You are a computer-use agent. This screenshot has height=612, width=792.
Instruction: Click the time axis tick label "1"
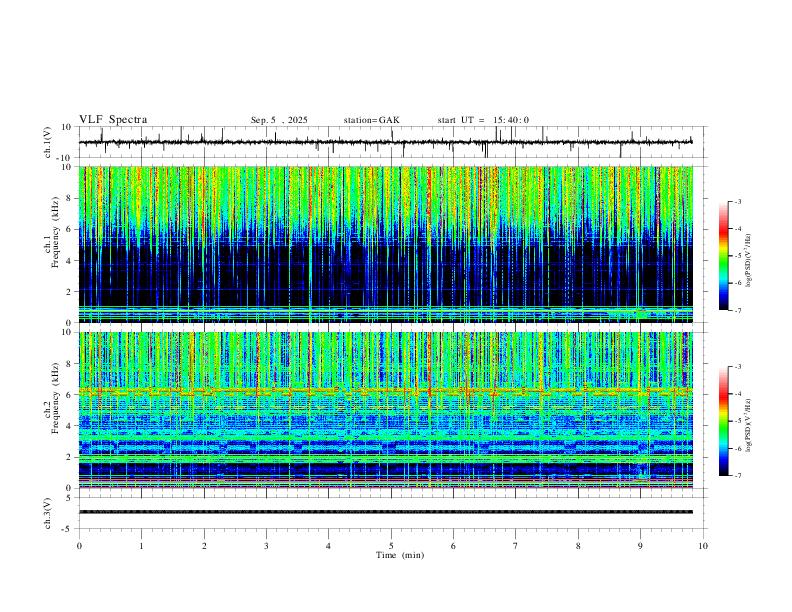[141, 546]
